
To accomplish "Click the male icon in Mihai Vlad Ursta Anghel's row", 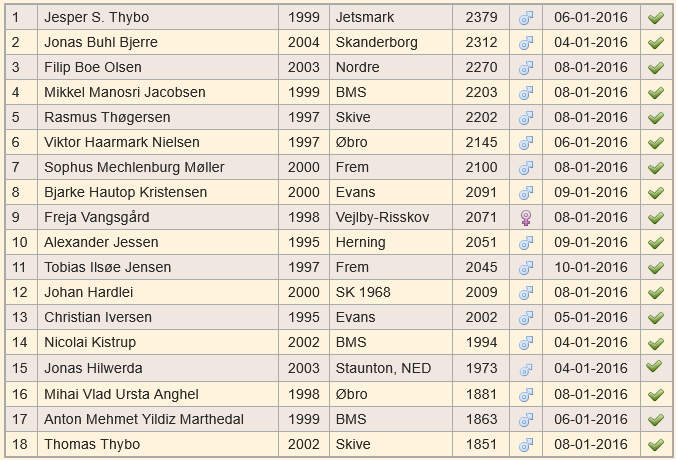I will [526, 394].
